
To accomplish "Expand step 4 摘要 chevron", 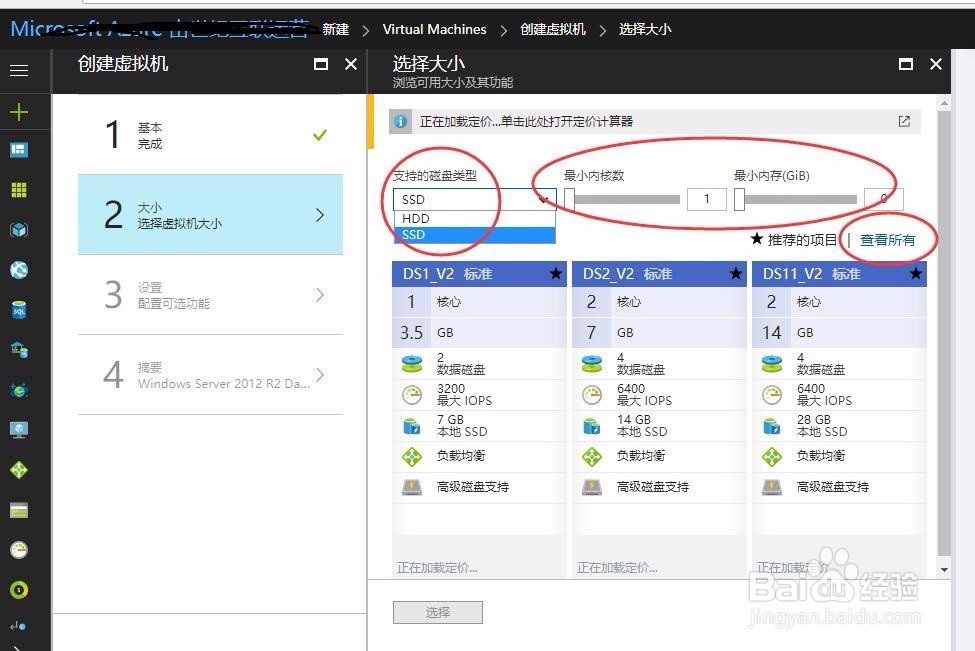I will 320,375.
